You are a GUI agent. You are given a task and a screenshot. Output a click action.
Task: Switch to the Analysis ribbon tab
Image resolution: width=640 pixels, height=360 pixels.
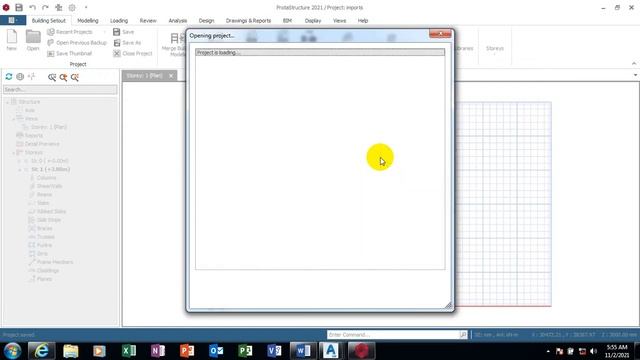(x=178, y=20)
